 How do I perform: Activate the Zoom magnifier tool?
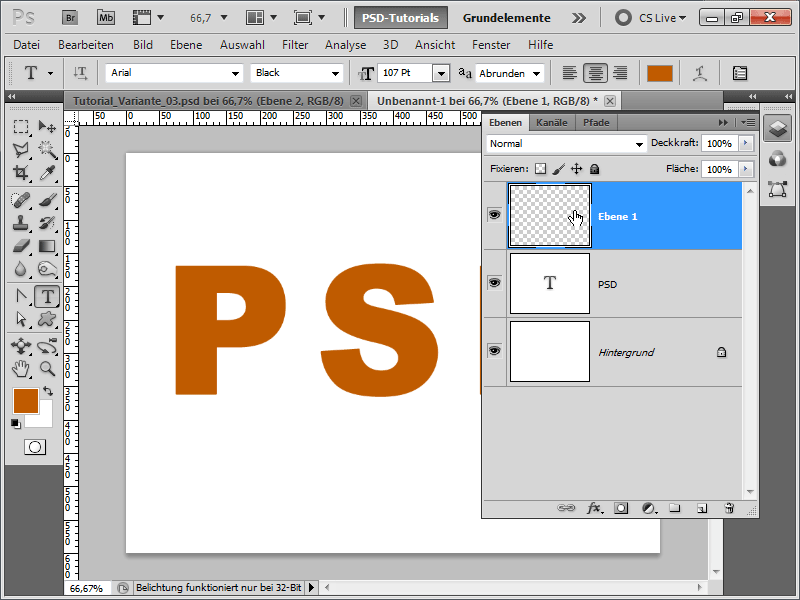coord(46,369)
